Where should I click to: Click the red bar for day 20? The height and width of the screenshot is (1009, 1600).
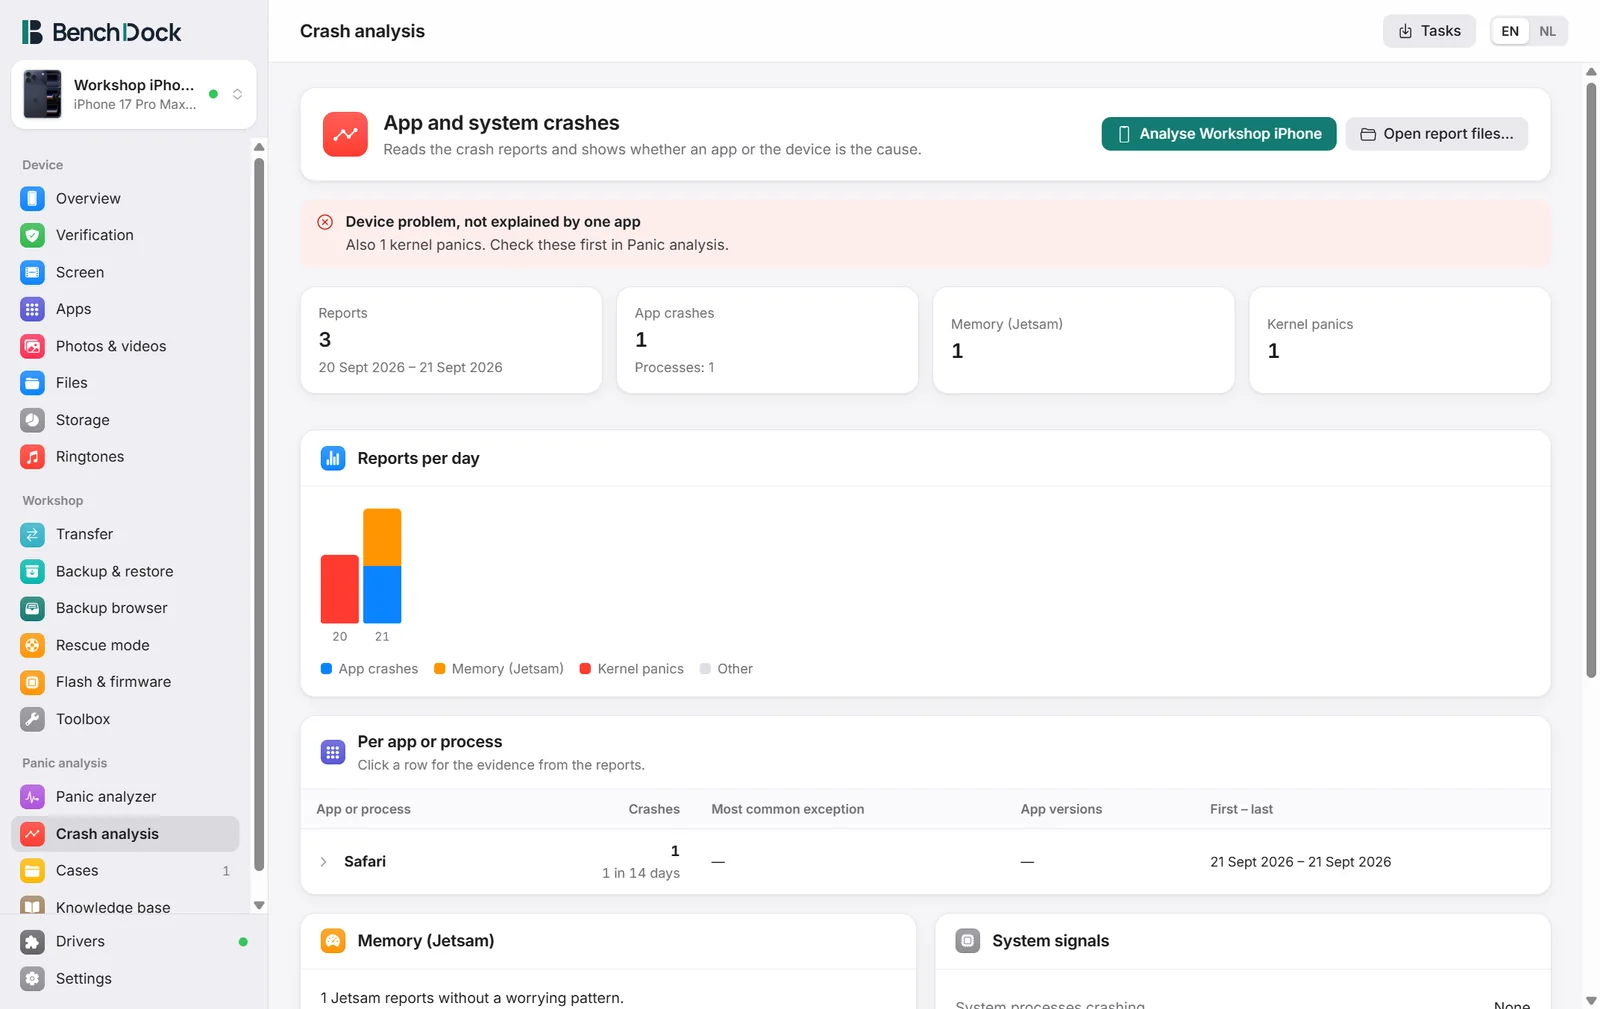click(x=340, y=589)
